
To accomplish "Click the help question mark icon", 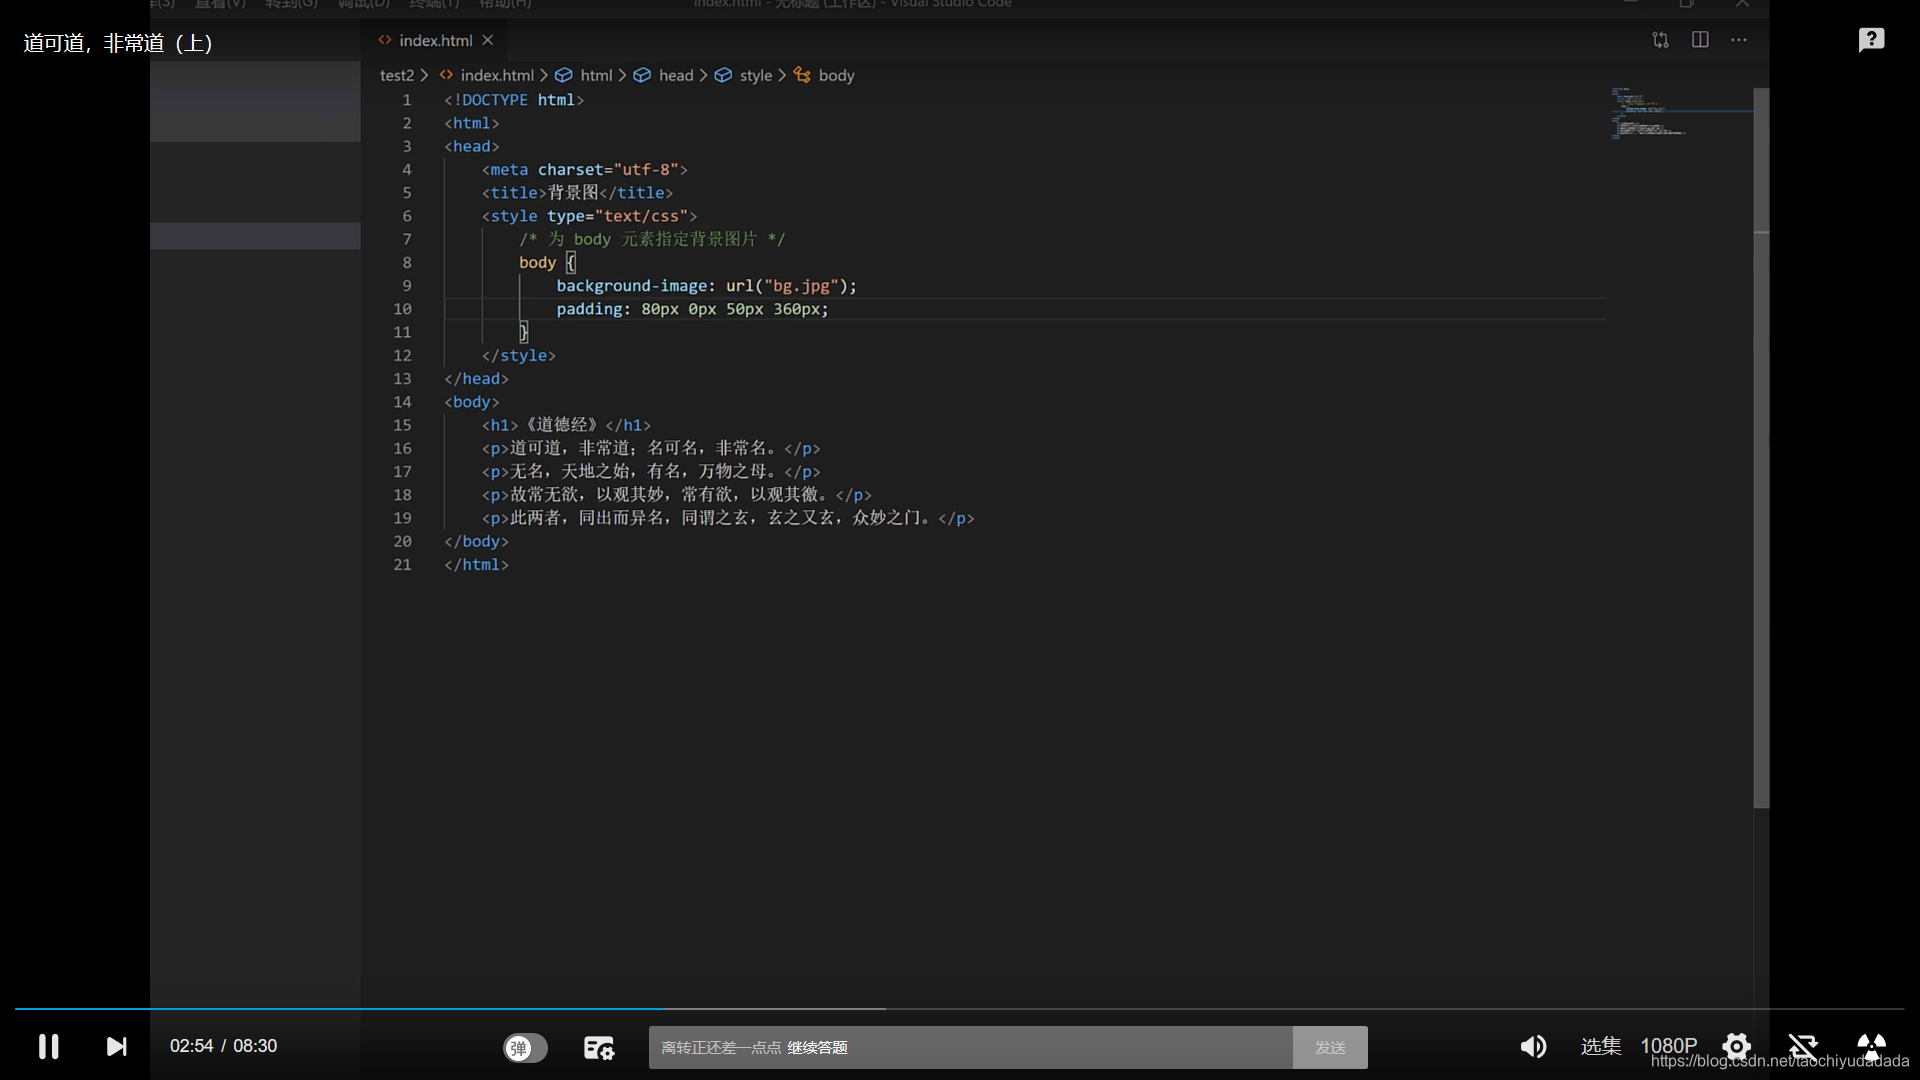I will click(1871, 40).
